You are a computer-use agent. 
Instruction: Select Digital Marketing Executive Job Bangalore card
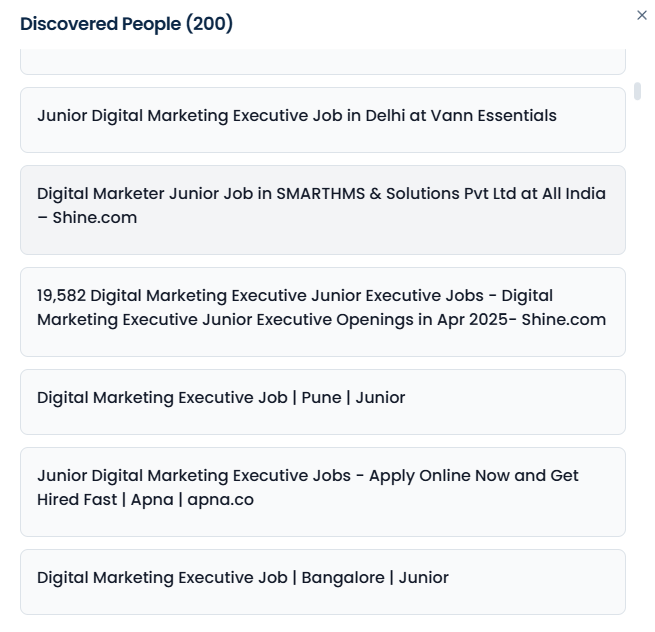coord(322,582)
